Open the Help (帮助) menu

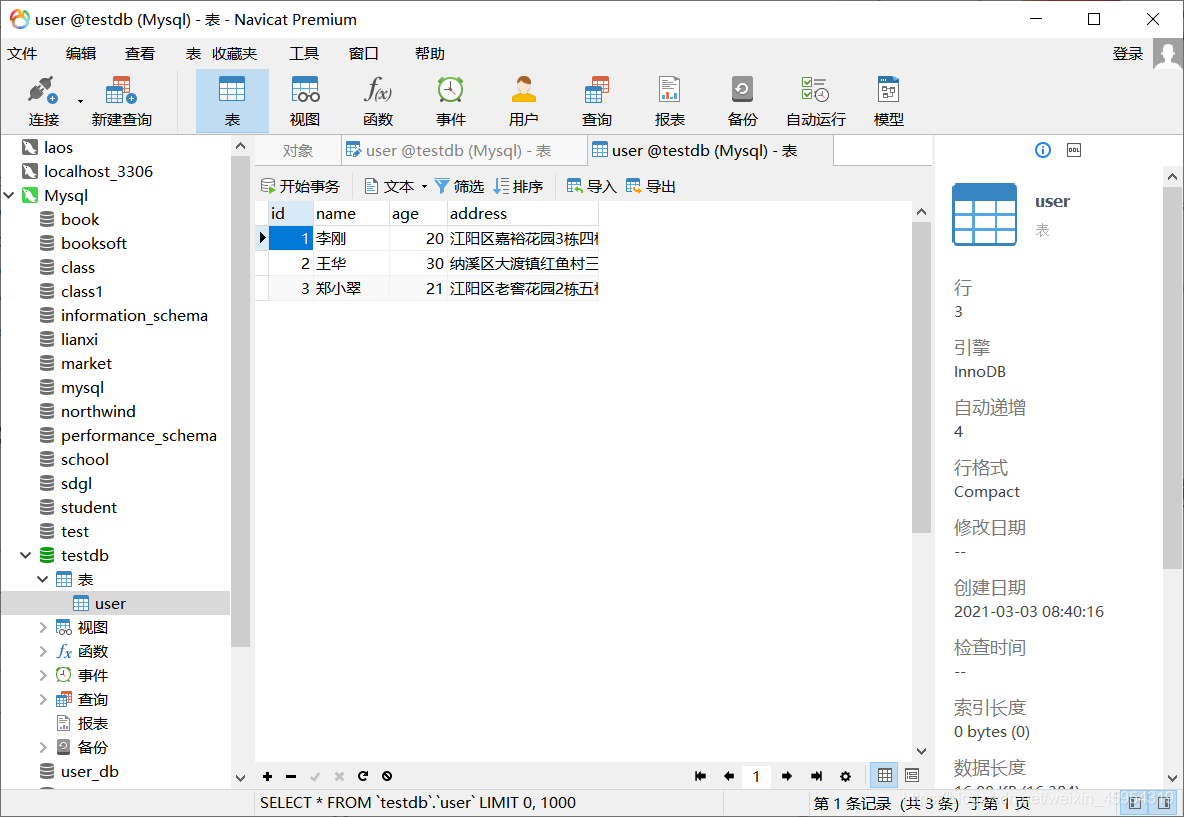[430, 54]
